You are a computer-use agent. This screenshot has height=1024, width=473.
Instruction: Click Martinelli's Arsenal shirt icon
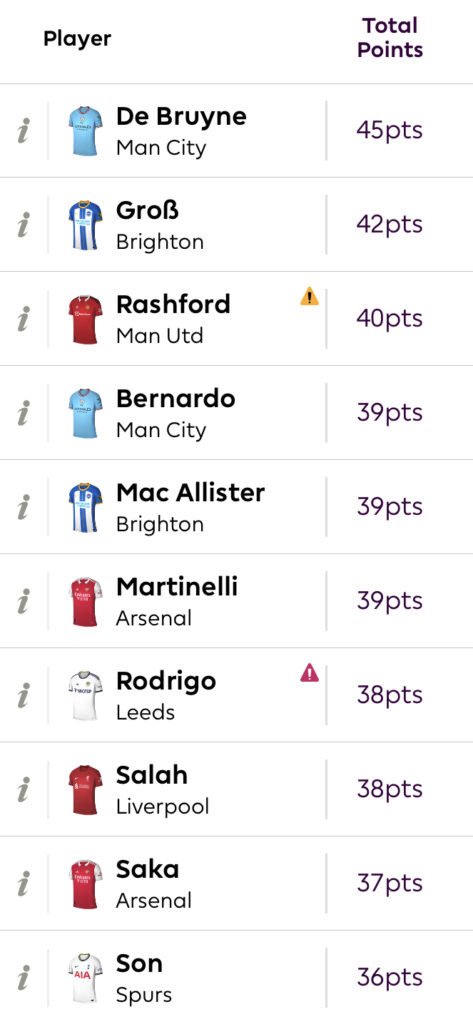pos(86,601)
